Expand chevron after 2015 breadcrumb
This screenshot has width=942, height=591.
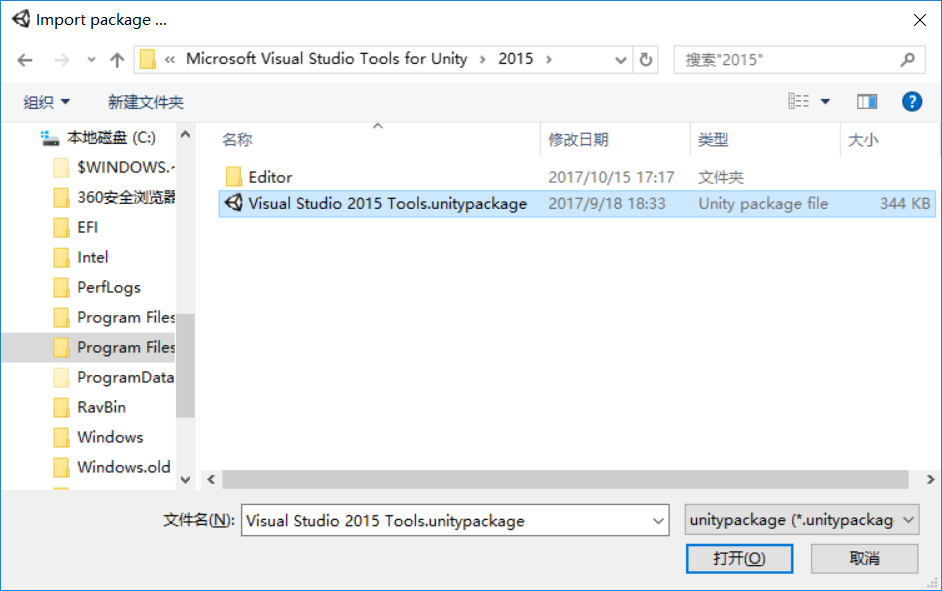point(548,59)
